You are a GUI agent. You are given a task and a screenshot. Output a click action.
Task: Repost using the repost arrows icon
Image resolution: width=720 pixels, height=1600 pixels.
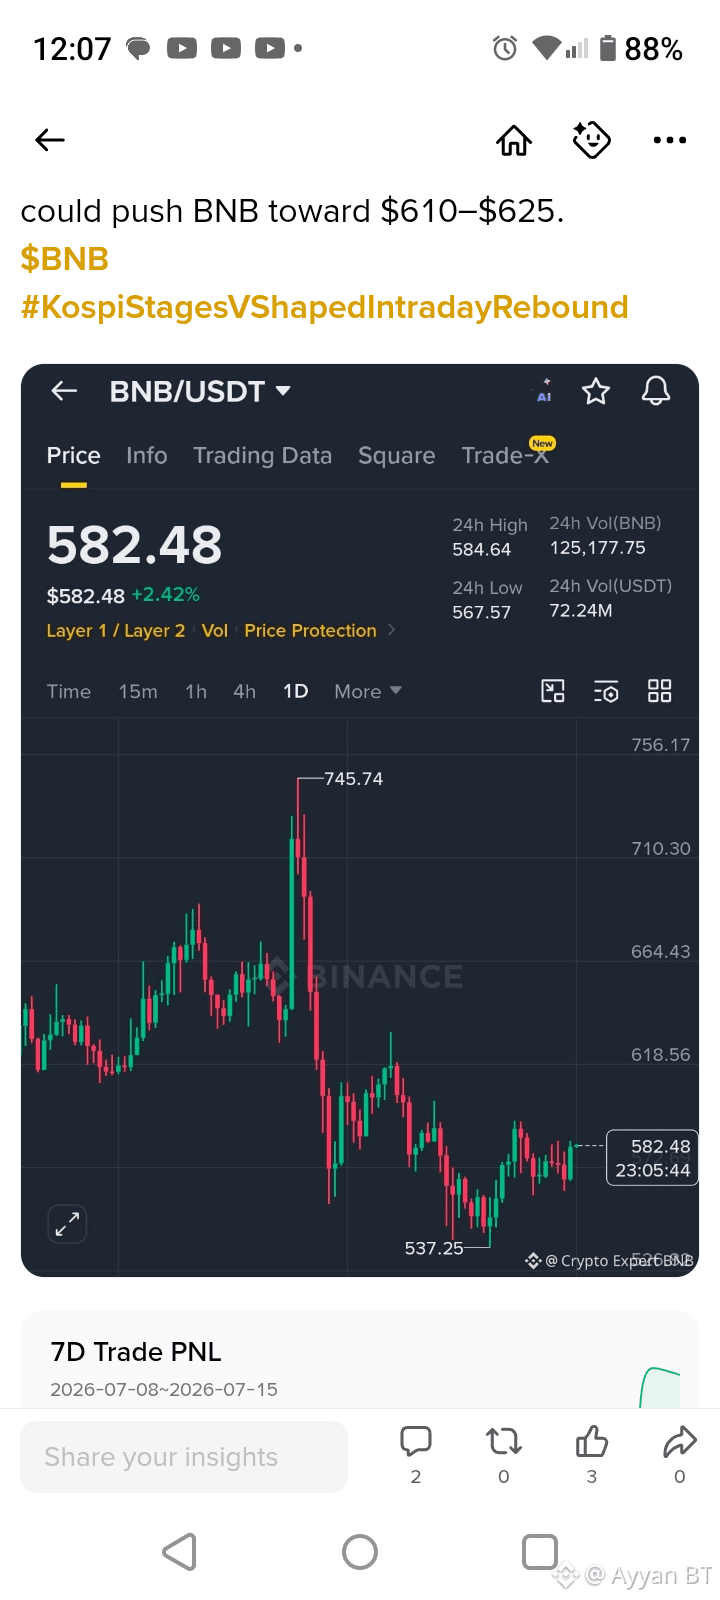click(x=504, y=1441)
